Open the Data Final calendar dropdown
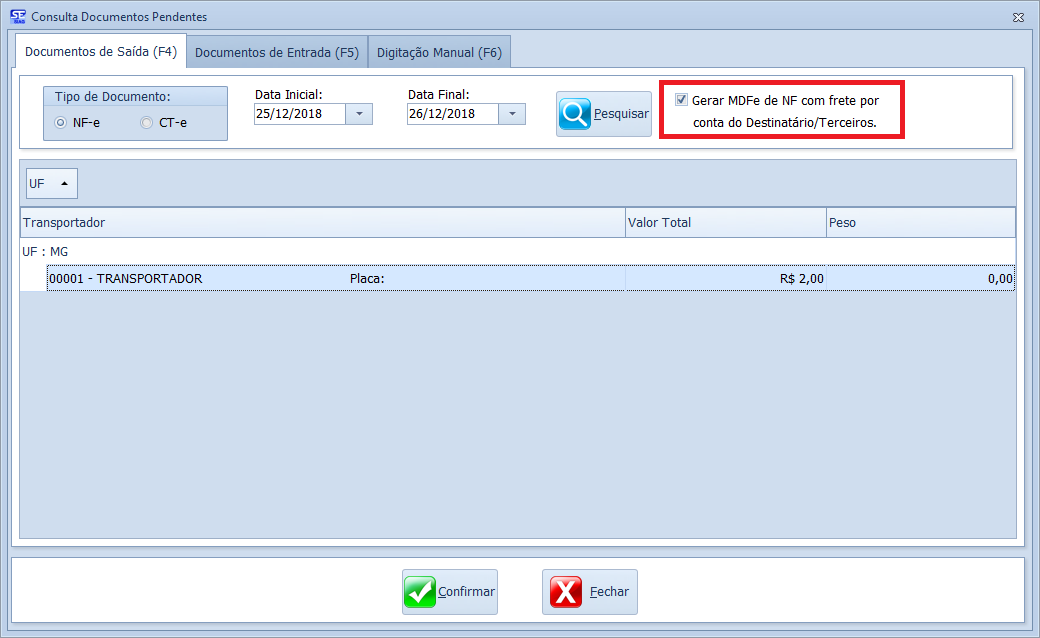1040x638 pixels. (512, 114)
